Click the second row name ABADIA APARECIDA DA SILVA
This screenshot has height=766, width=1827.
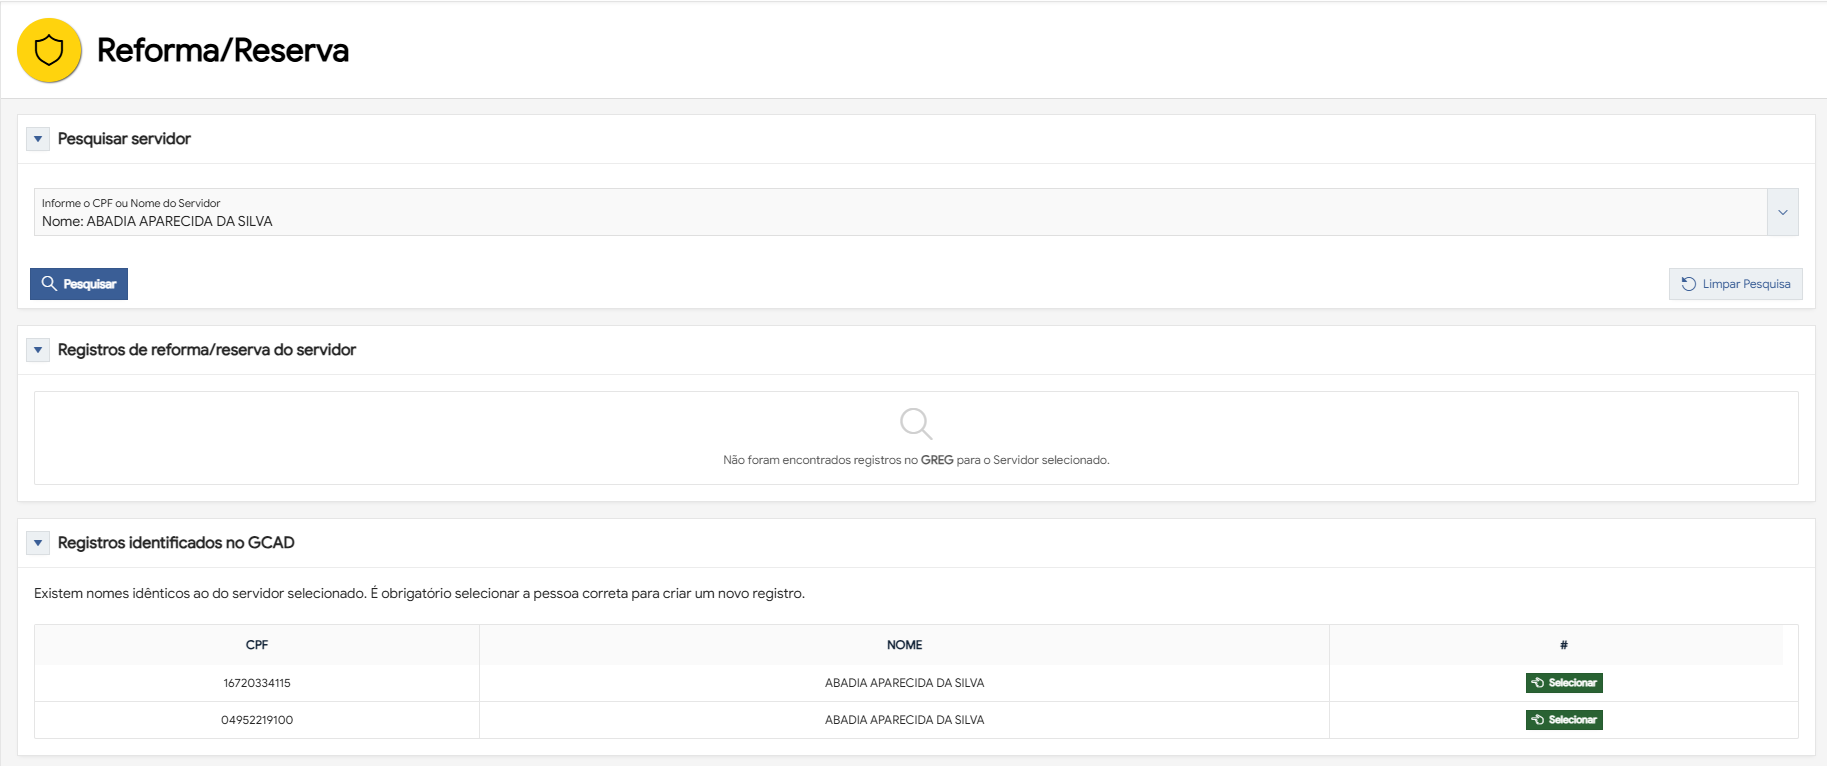click(904, 720)
